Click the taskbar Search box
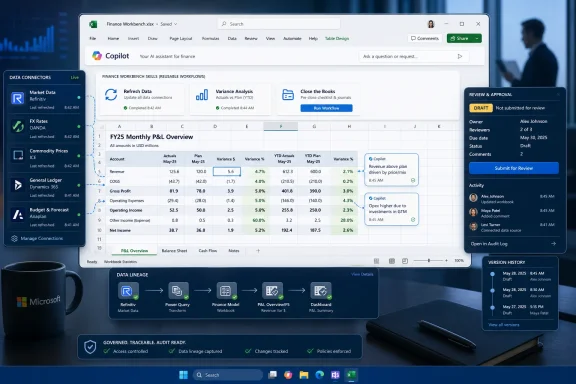The width and height of the screenshot is (576, 384). (x=228, y=375)
